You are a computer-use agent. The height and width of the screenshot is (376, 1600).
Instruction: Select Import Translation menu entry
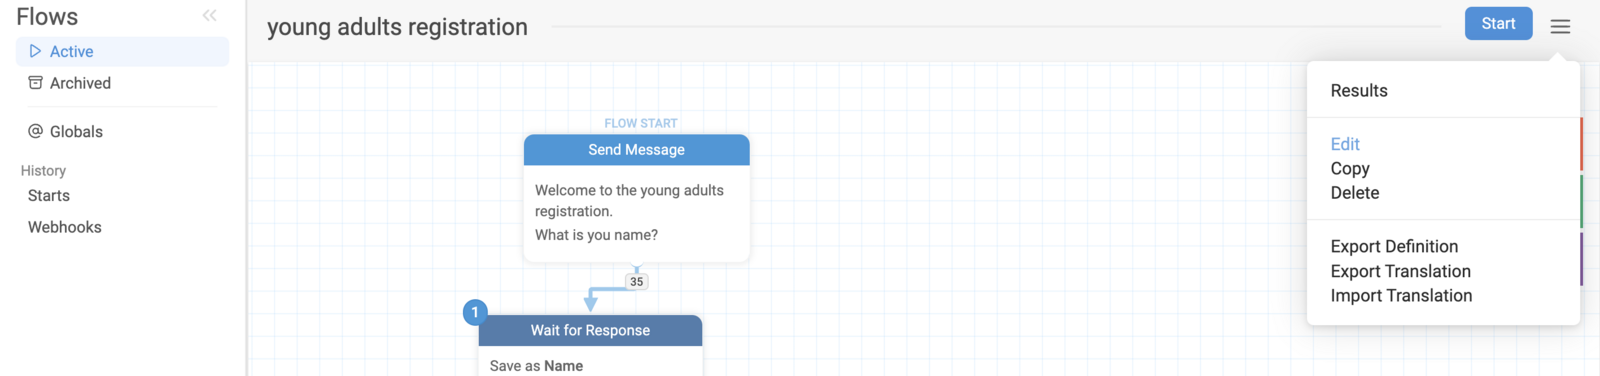coord(1401,296)
